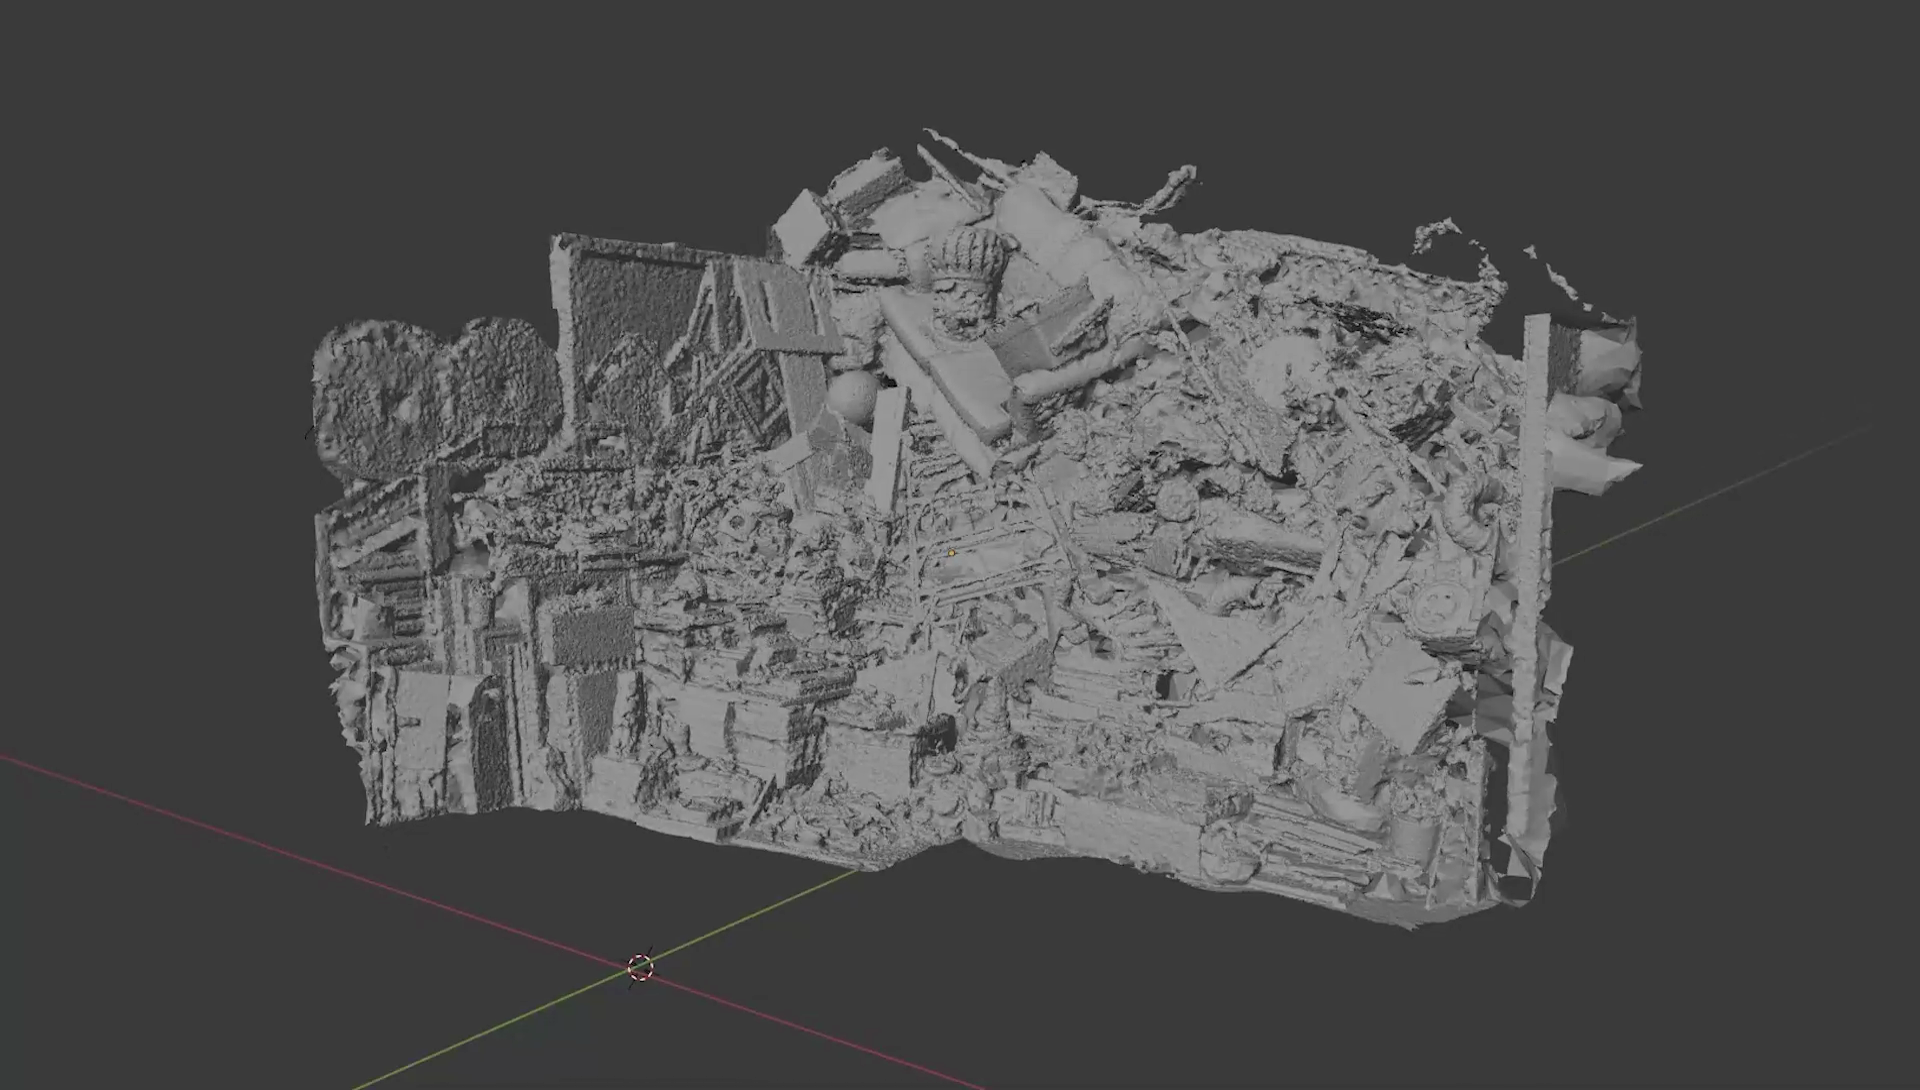Click the smooth sphere in the scanned mesh
Viewport: 1920px width, 1090px height.
pyautogui.click(x=853, y=395)
